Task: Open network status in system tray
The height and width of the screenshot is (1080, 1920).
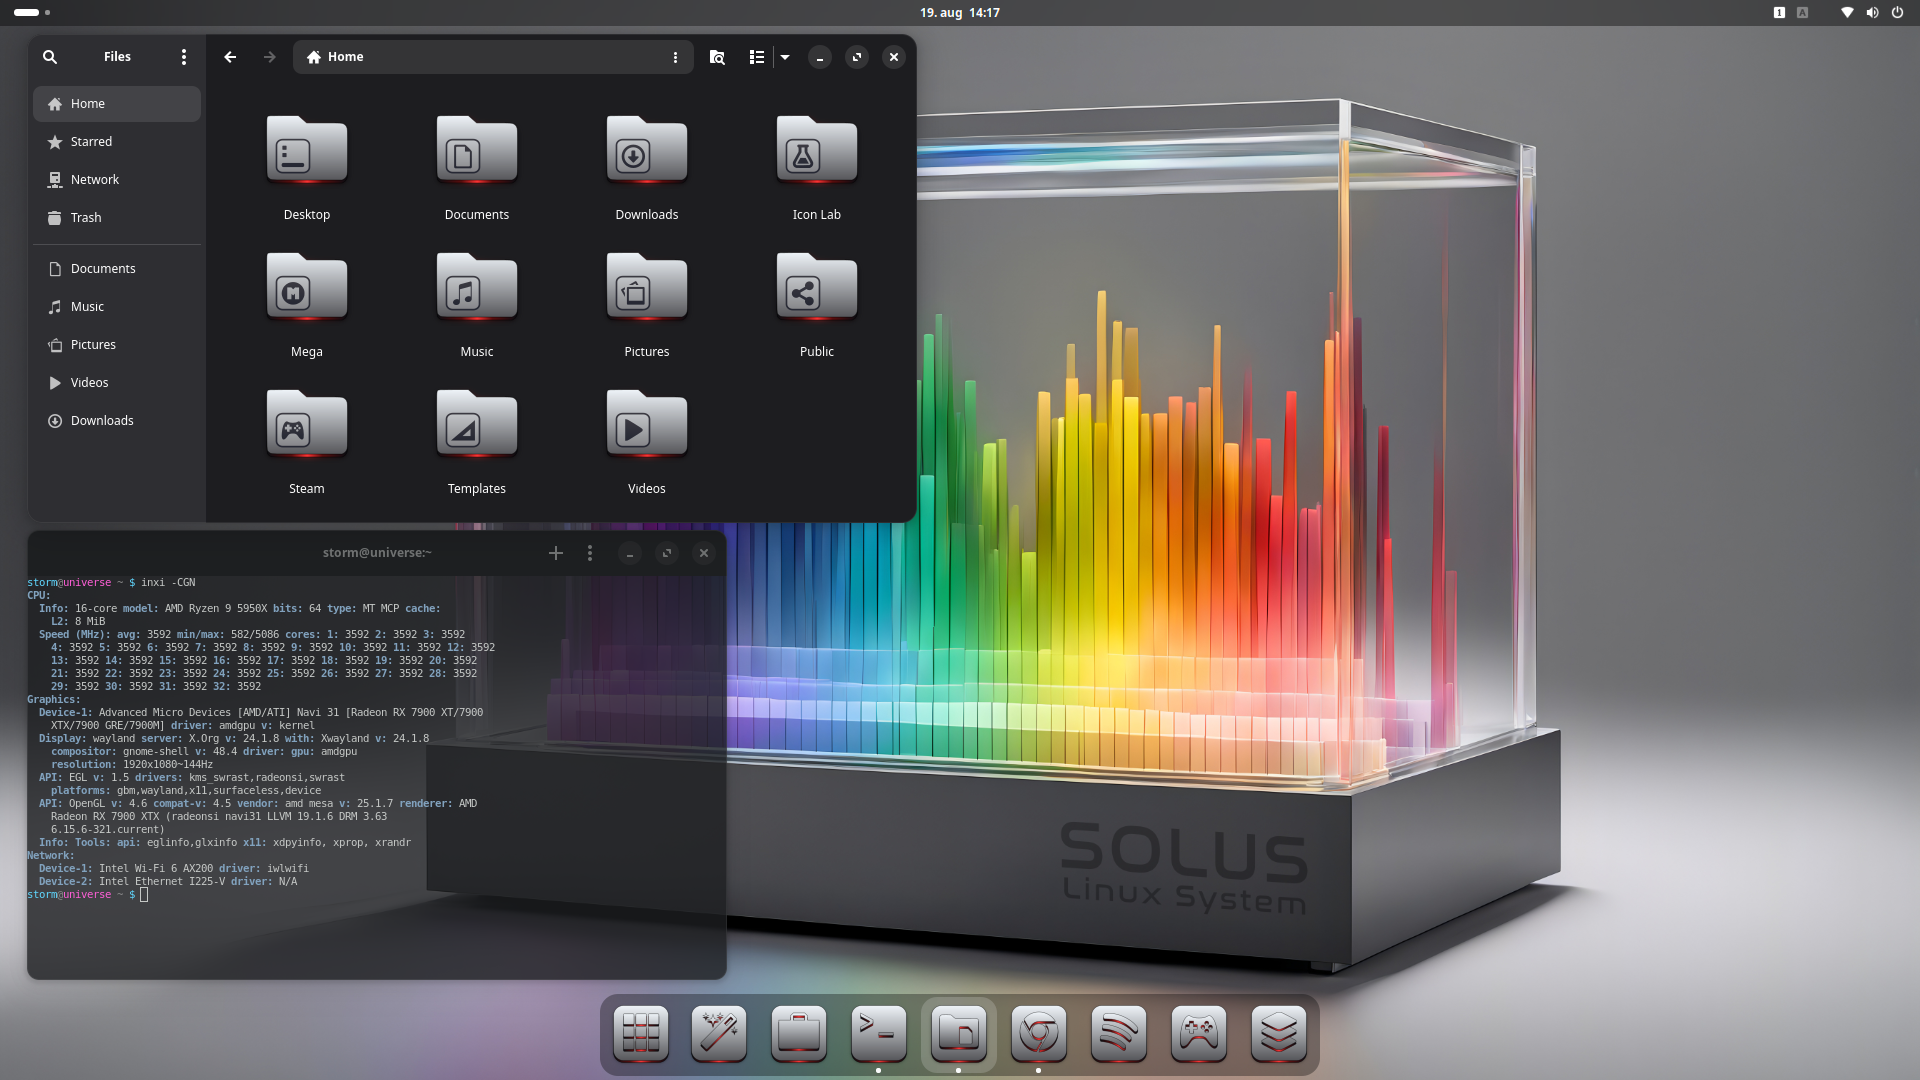Action: point(1847,13)
